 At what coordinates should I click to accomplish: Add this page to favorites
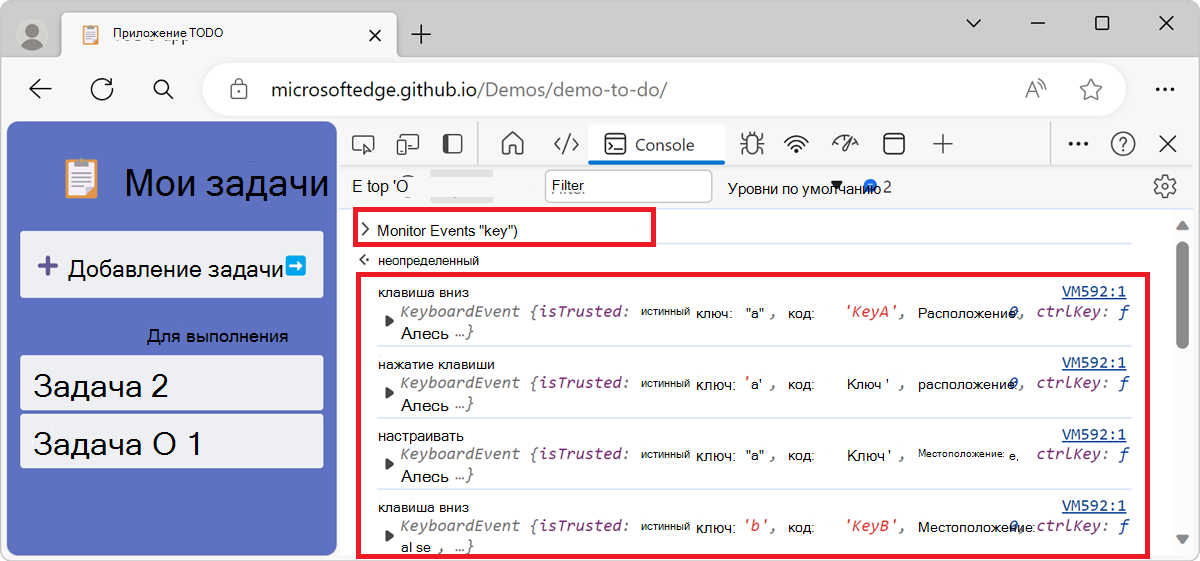click(x=1090, y=89)
